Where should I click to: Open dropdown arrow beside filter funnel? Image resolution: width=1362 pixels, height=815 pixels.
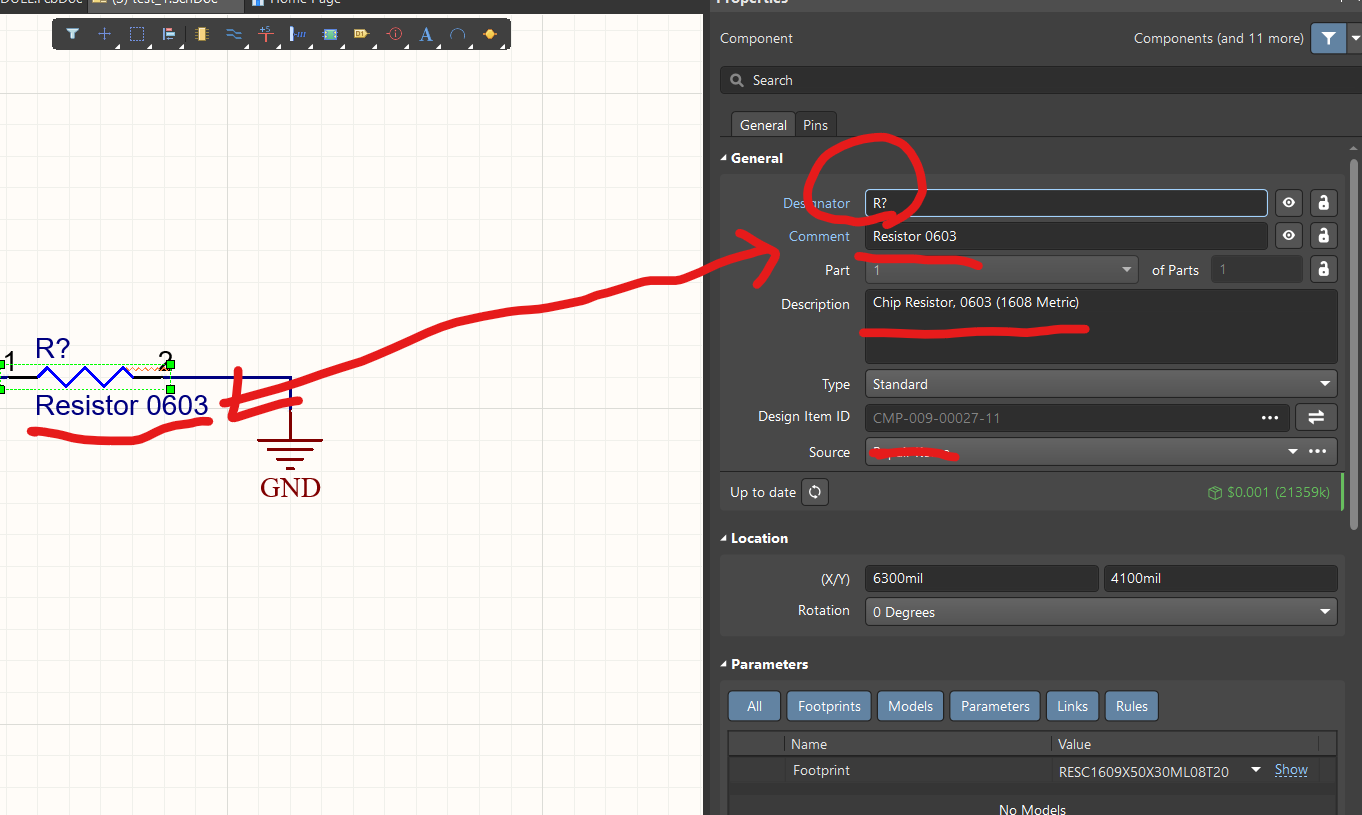tap(1355, 39)
